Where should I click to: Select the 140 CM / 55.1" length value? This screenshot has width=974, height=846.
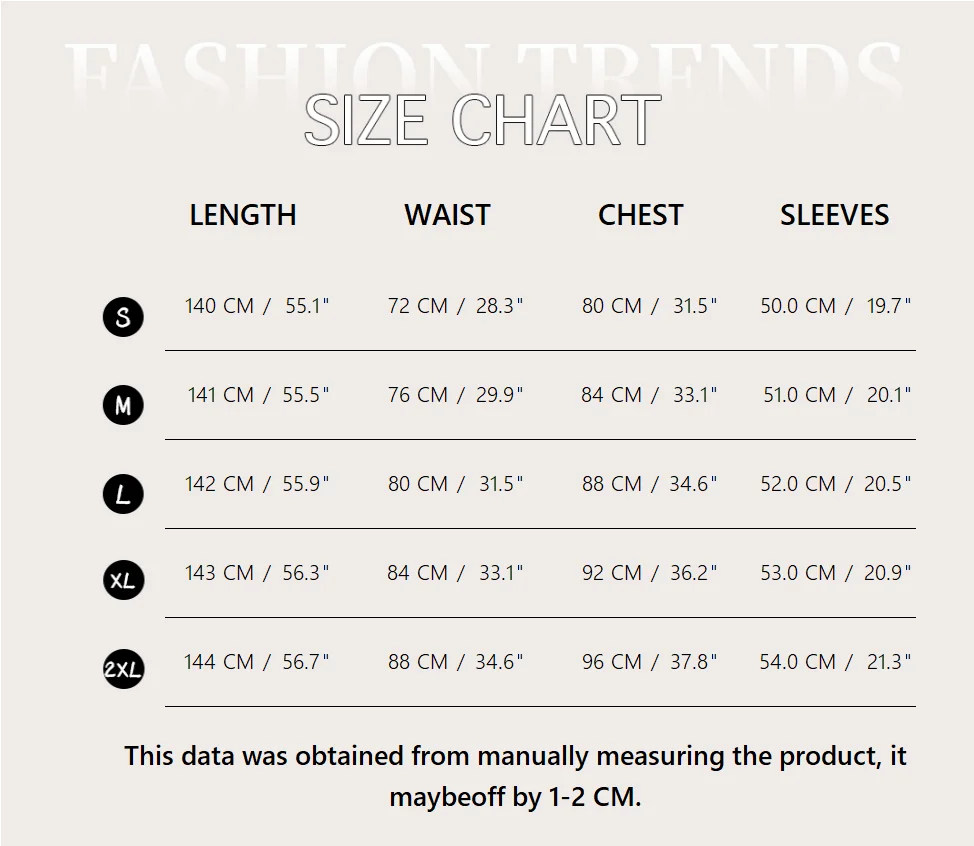pyautogui.click(x=257, y=306)
